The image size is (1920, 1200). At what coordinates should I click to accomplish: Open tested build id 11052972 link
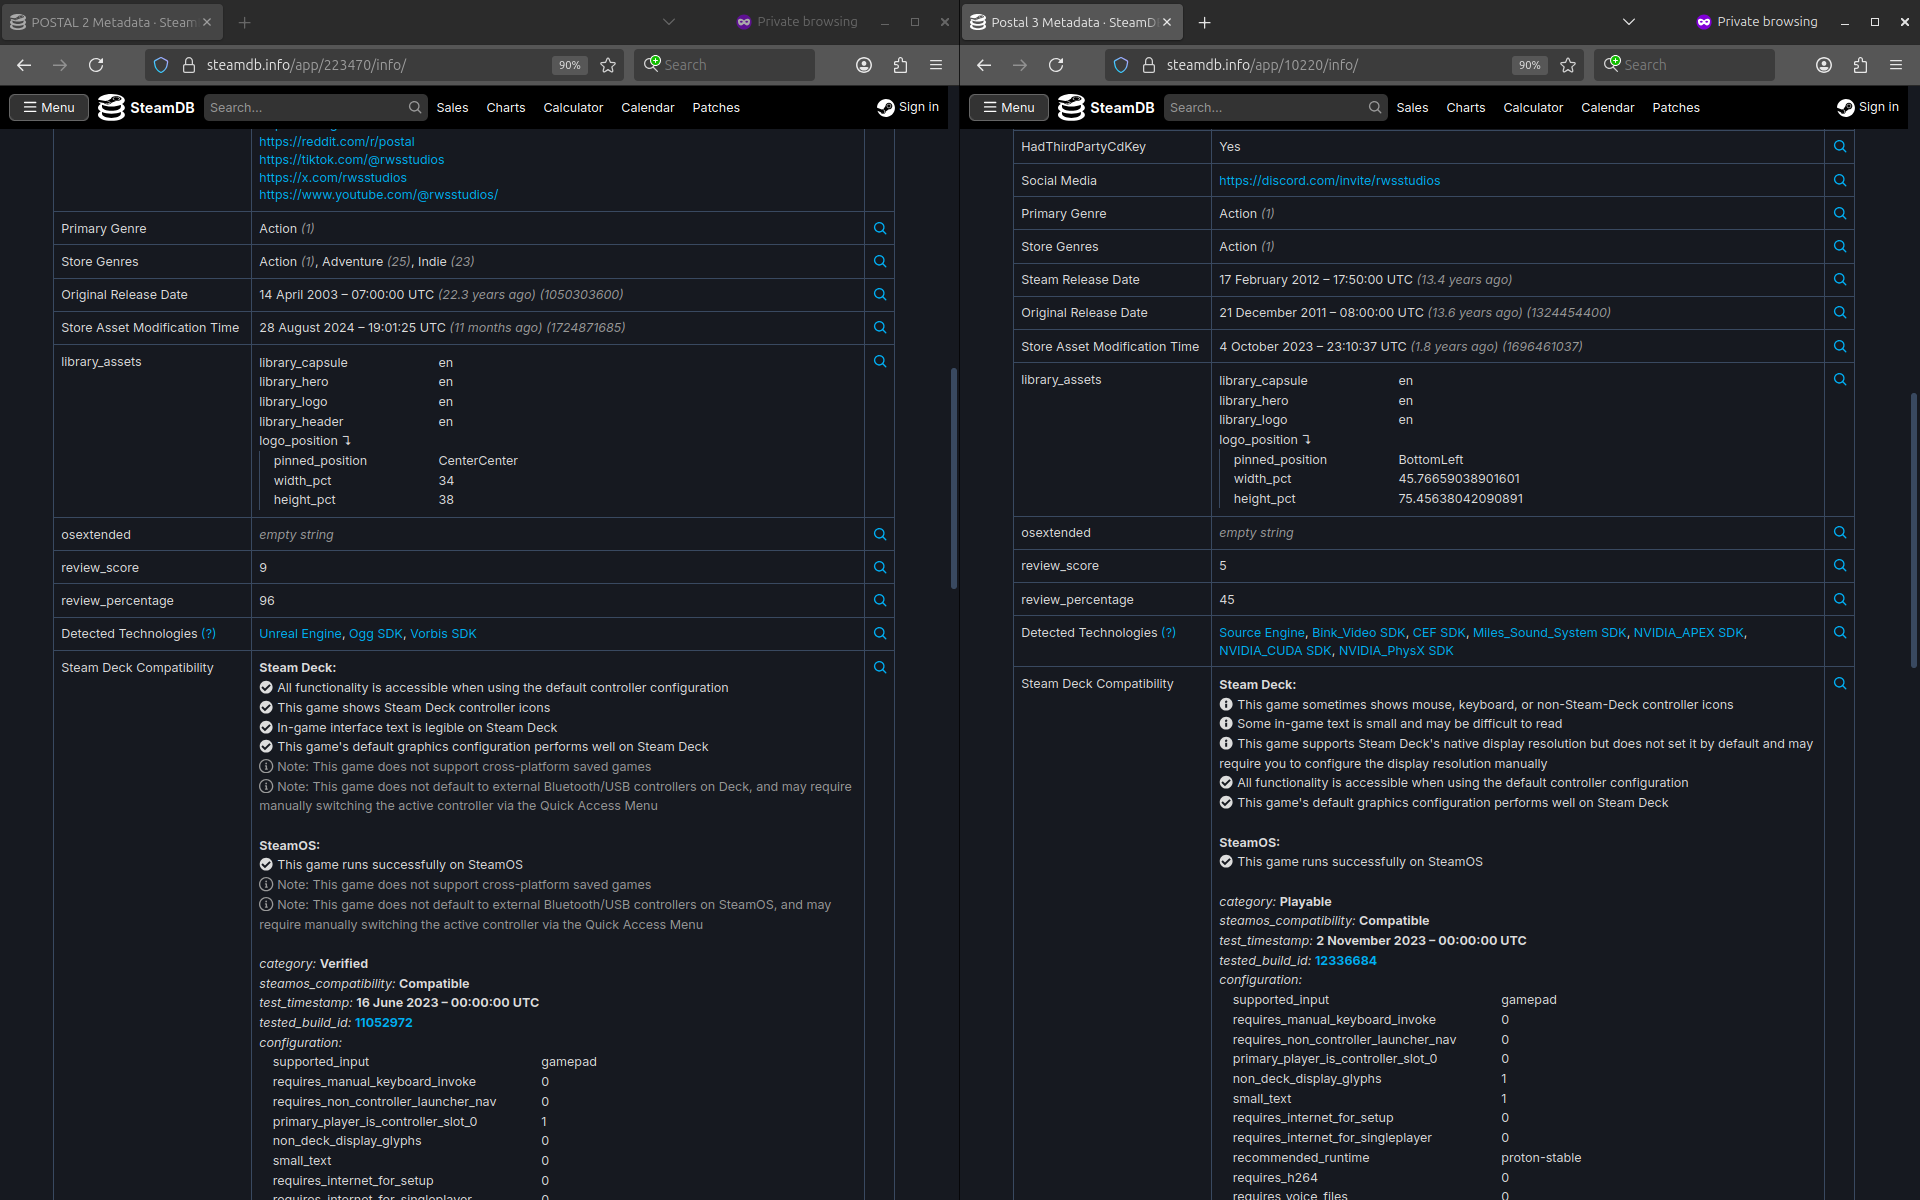pyautogui.click(x=383, y=1023)
